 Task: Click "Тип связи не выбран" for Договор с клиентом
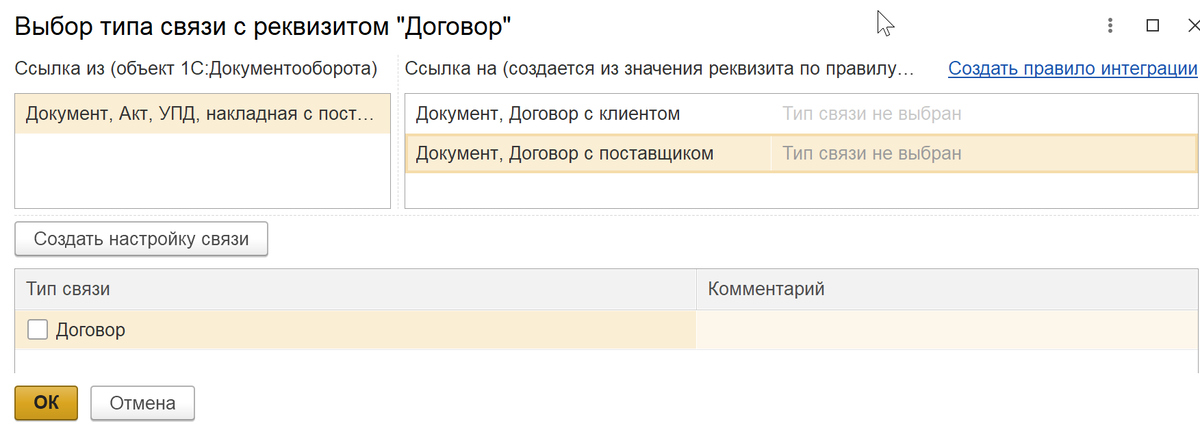tap(871, 114)
